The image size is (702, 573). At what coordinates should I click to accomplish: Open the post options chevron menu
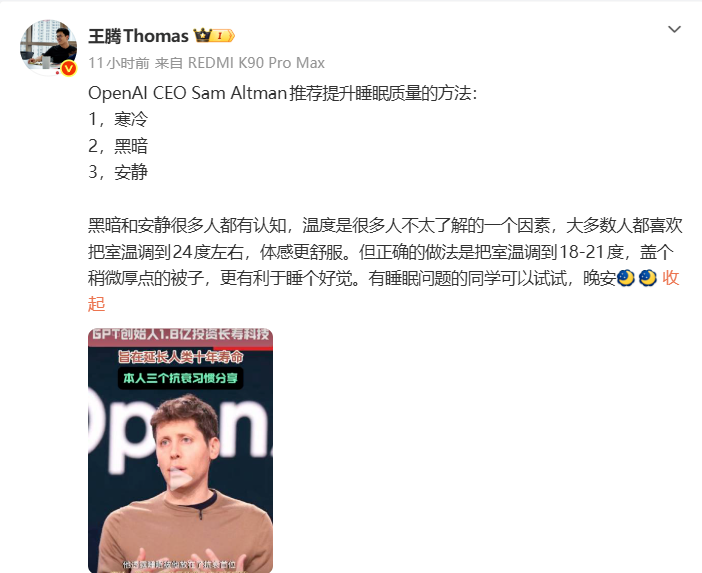[674, 30]
